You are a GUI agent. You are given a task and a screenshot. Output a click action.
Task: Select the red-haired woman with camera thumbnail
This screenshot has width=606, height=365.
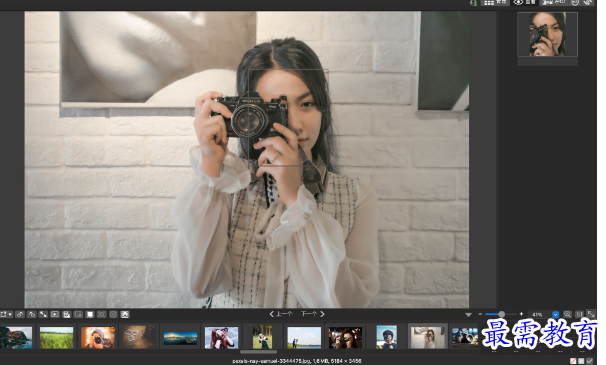click(x=221, y=337)
